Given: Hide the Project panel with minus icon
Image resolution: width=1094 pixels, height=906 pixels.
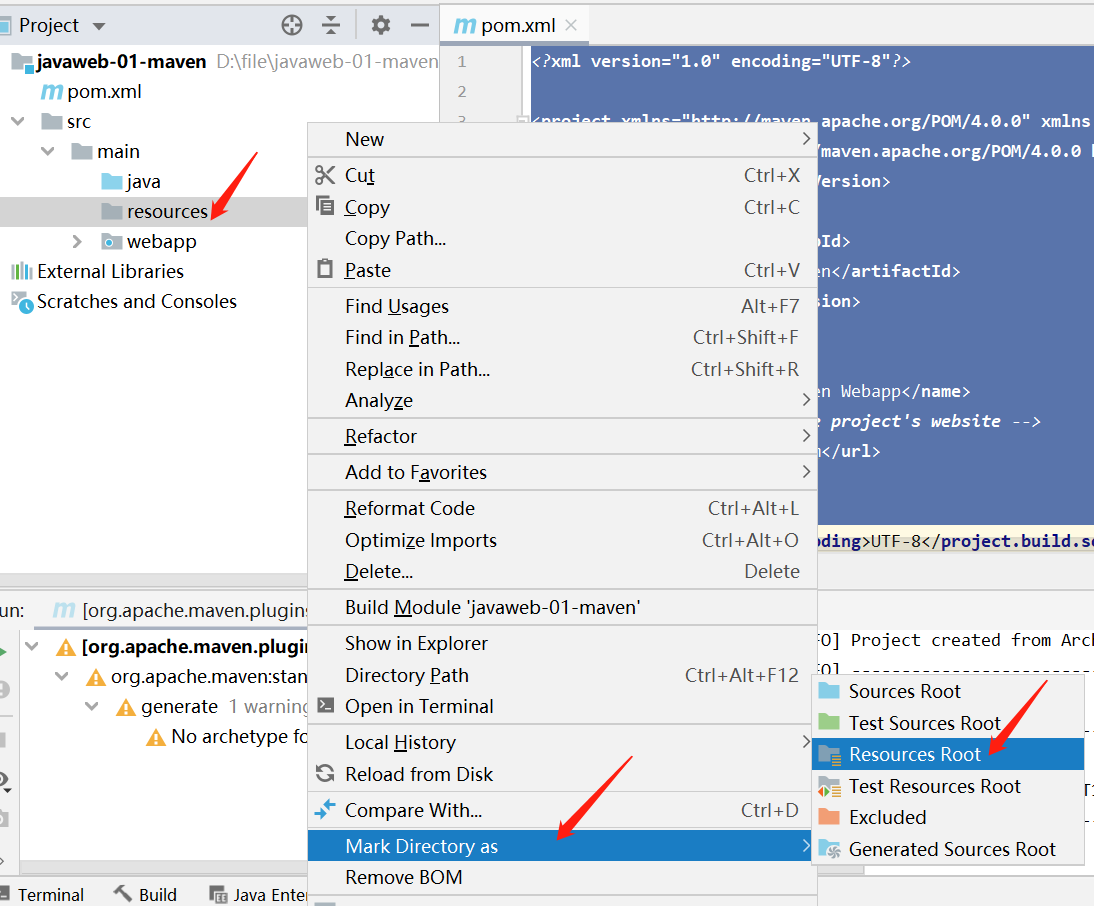Looking at the screenshot, I should tap(419, 26).
